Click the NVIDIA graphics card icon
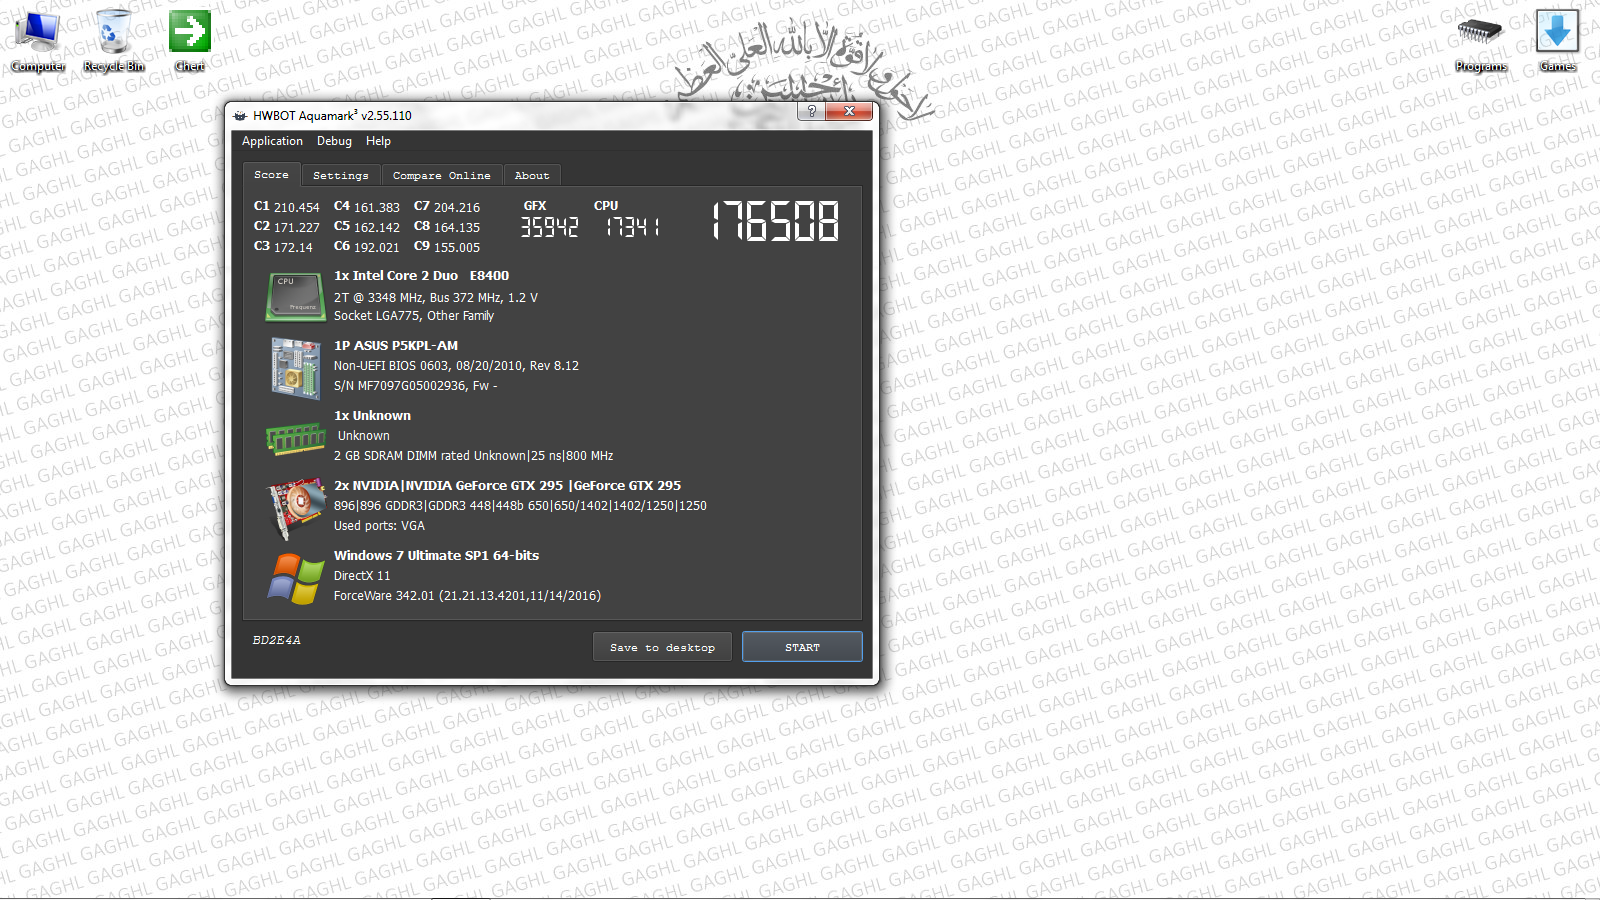 [x=296, y=508]
